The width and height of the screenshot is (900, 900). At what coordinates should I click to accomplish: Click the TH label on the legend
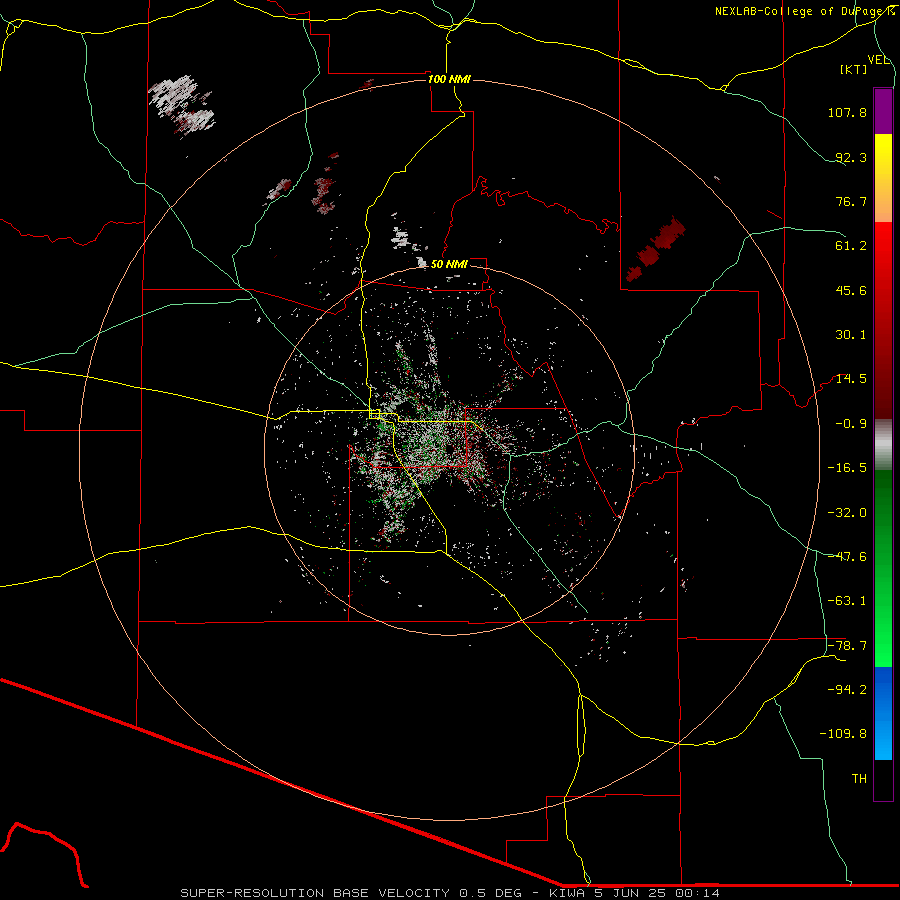pyautogui.click(x=859, y=779)
